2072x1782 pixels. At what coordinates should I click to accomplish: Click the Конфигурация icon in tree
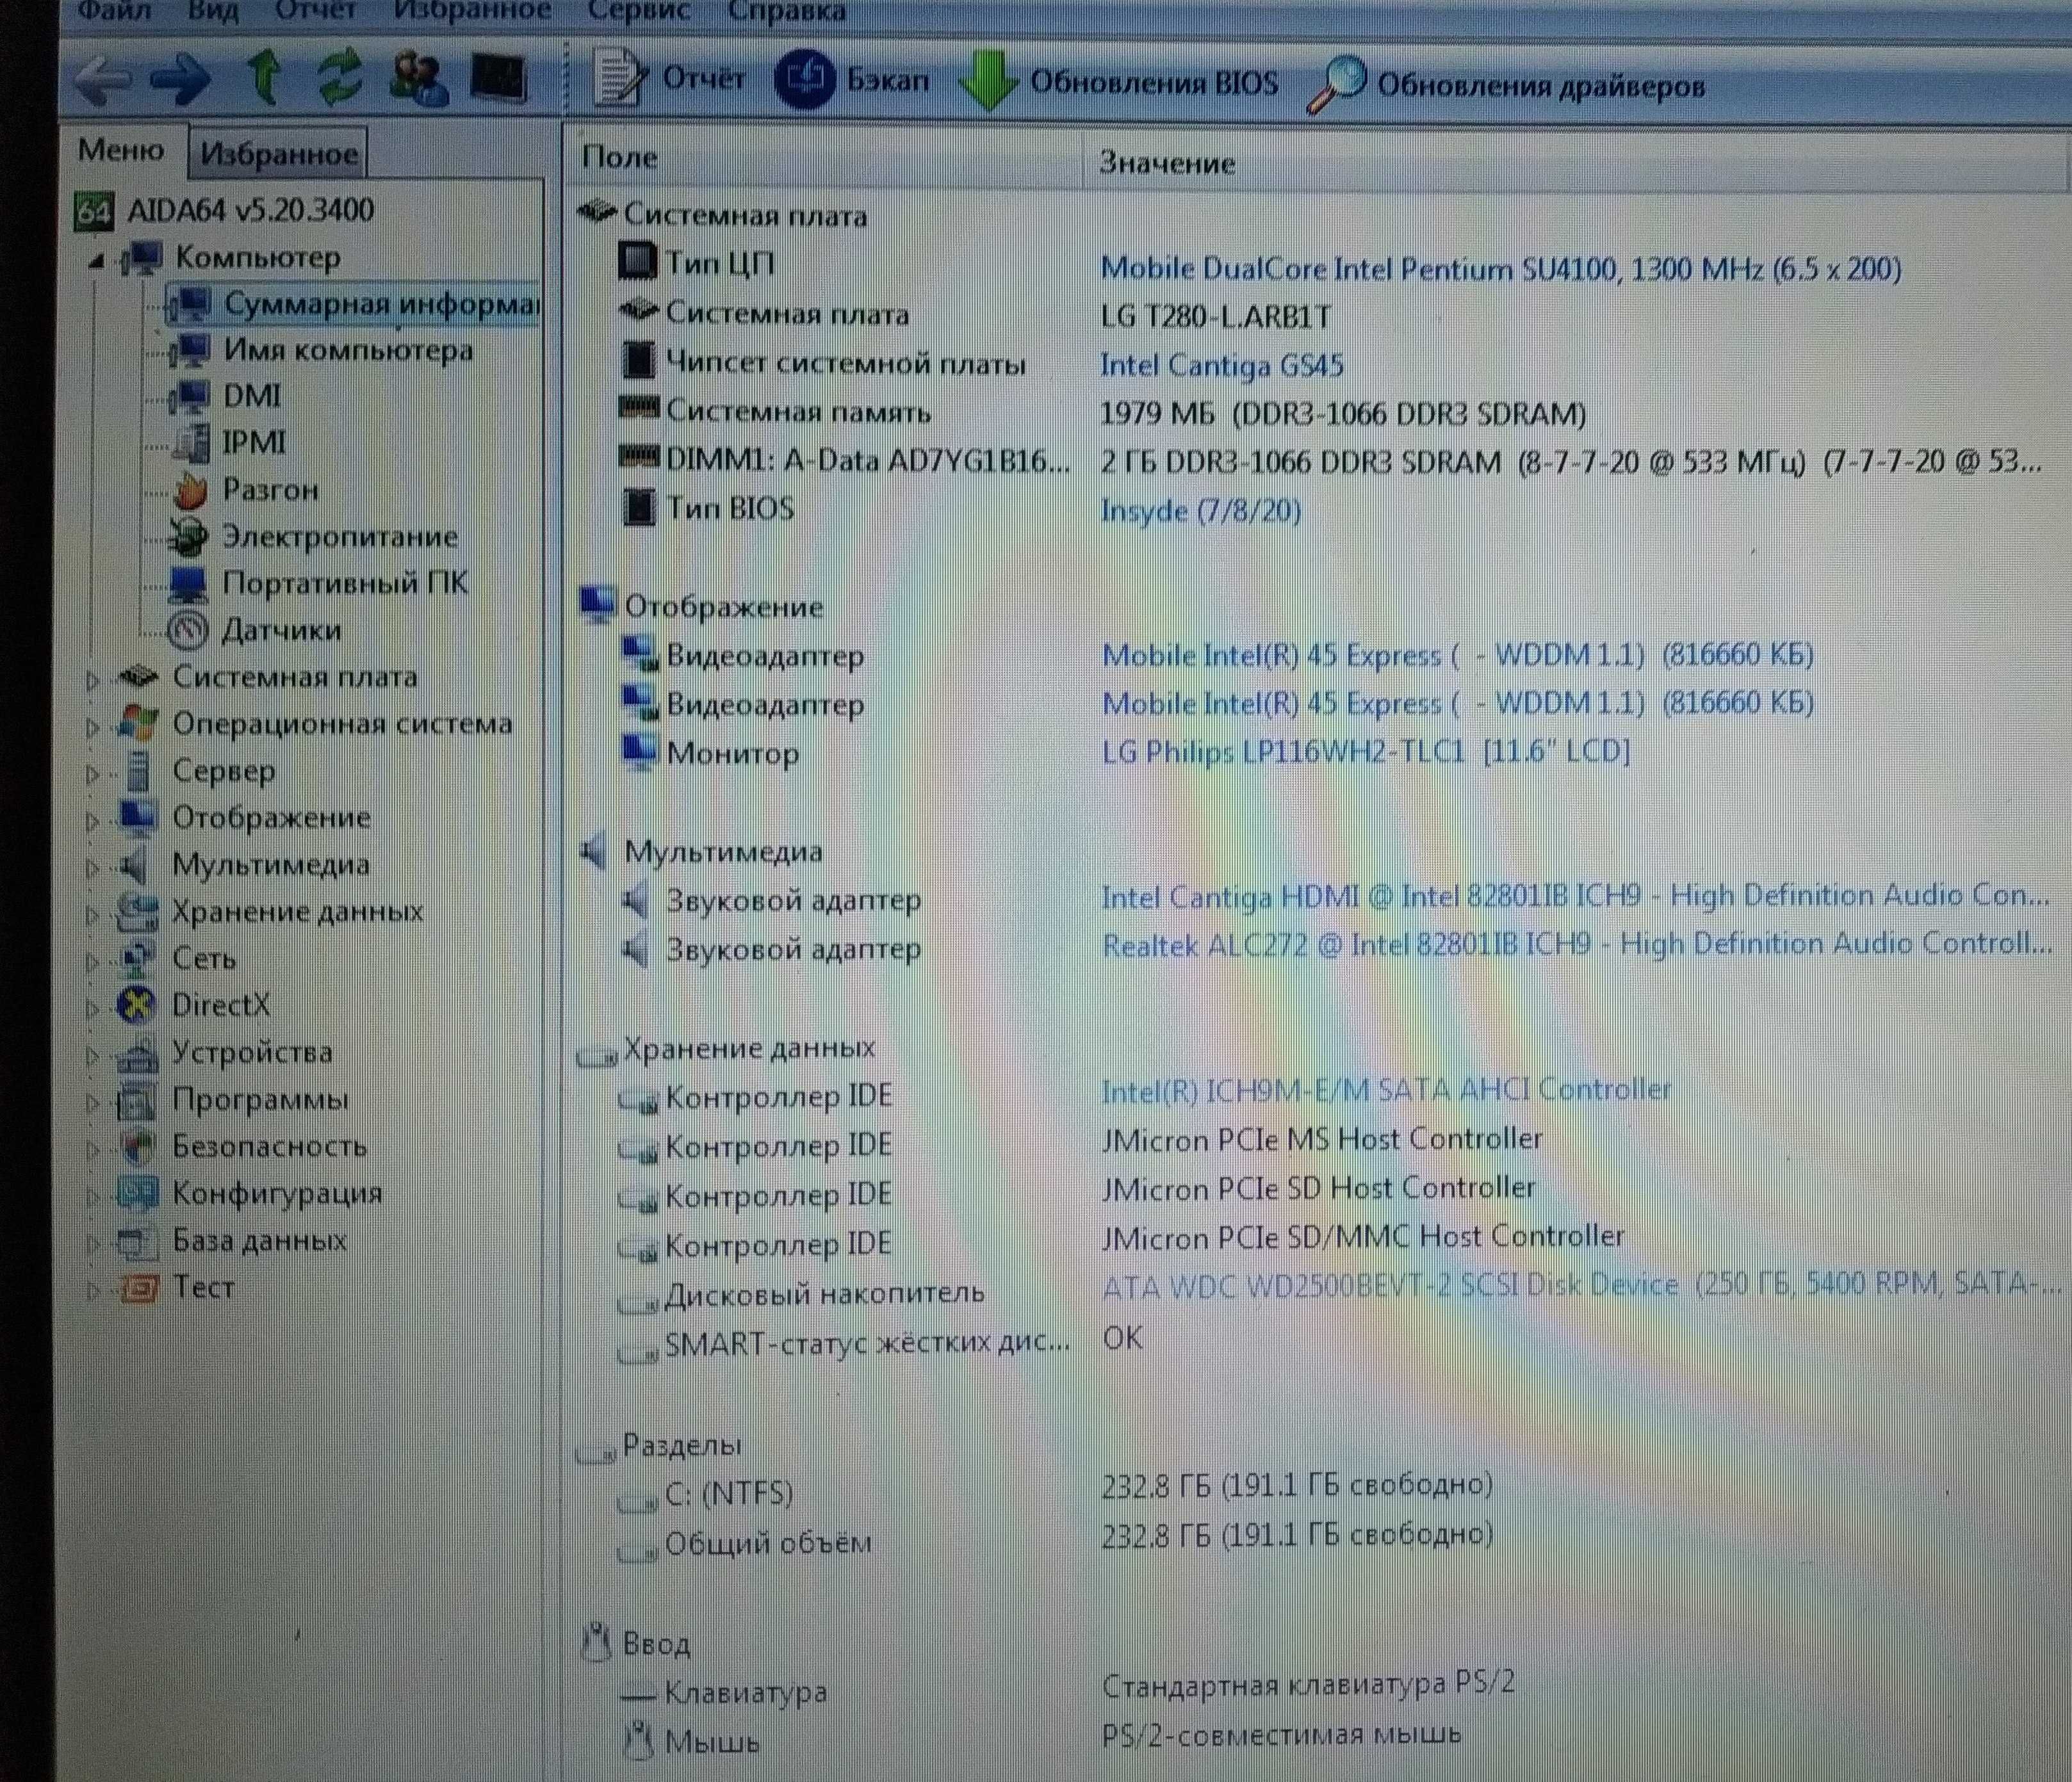[x=137, y=1193]
